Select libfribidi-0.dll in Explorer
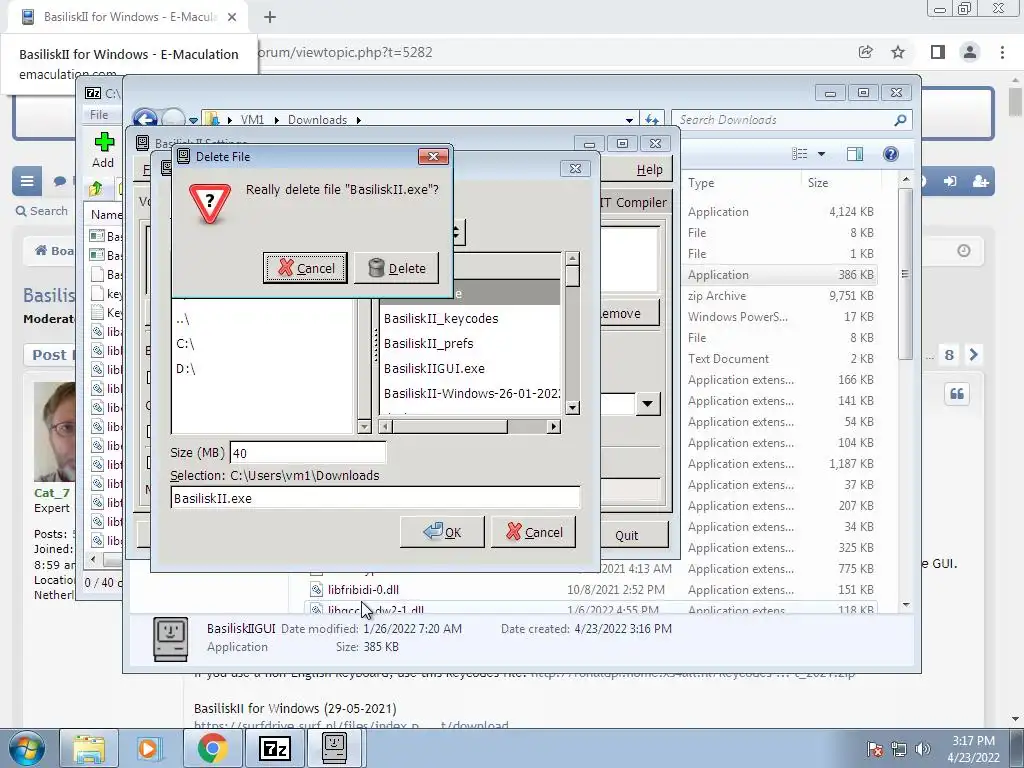The height and width of the screenshot is (768, 1024). point(363,590)
